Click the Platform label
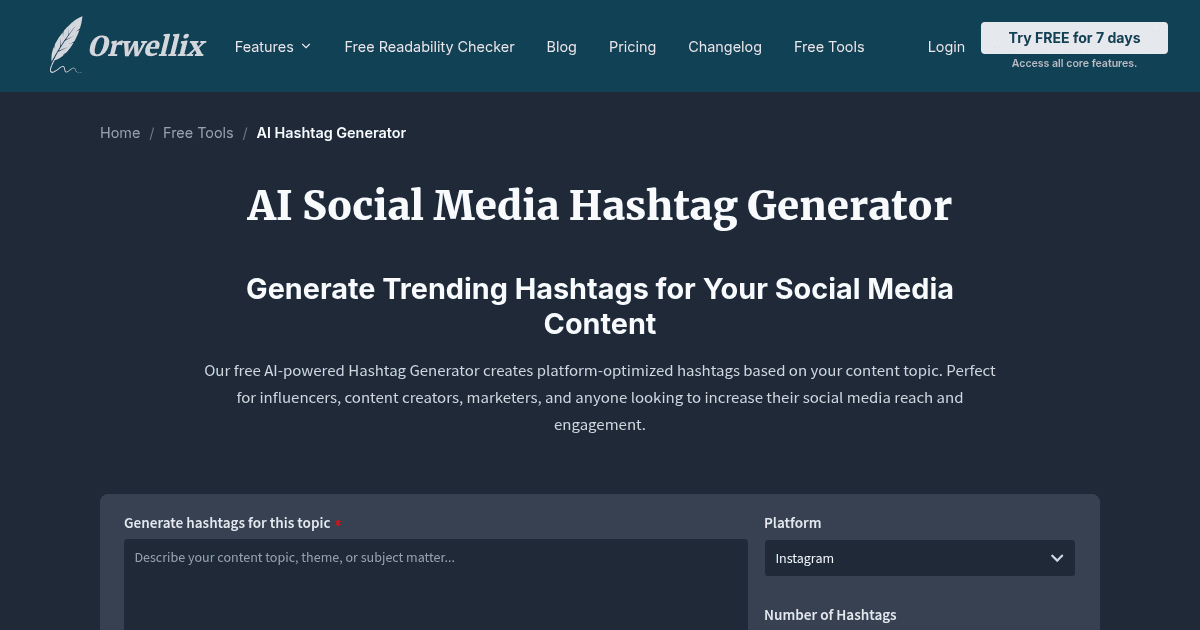Screen dimensions: 1200x630 click(792, 523)
